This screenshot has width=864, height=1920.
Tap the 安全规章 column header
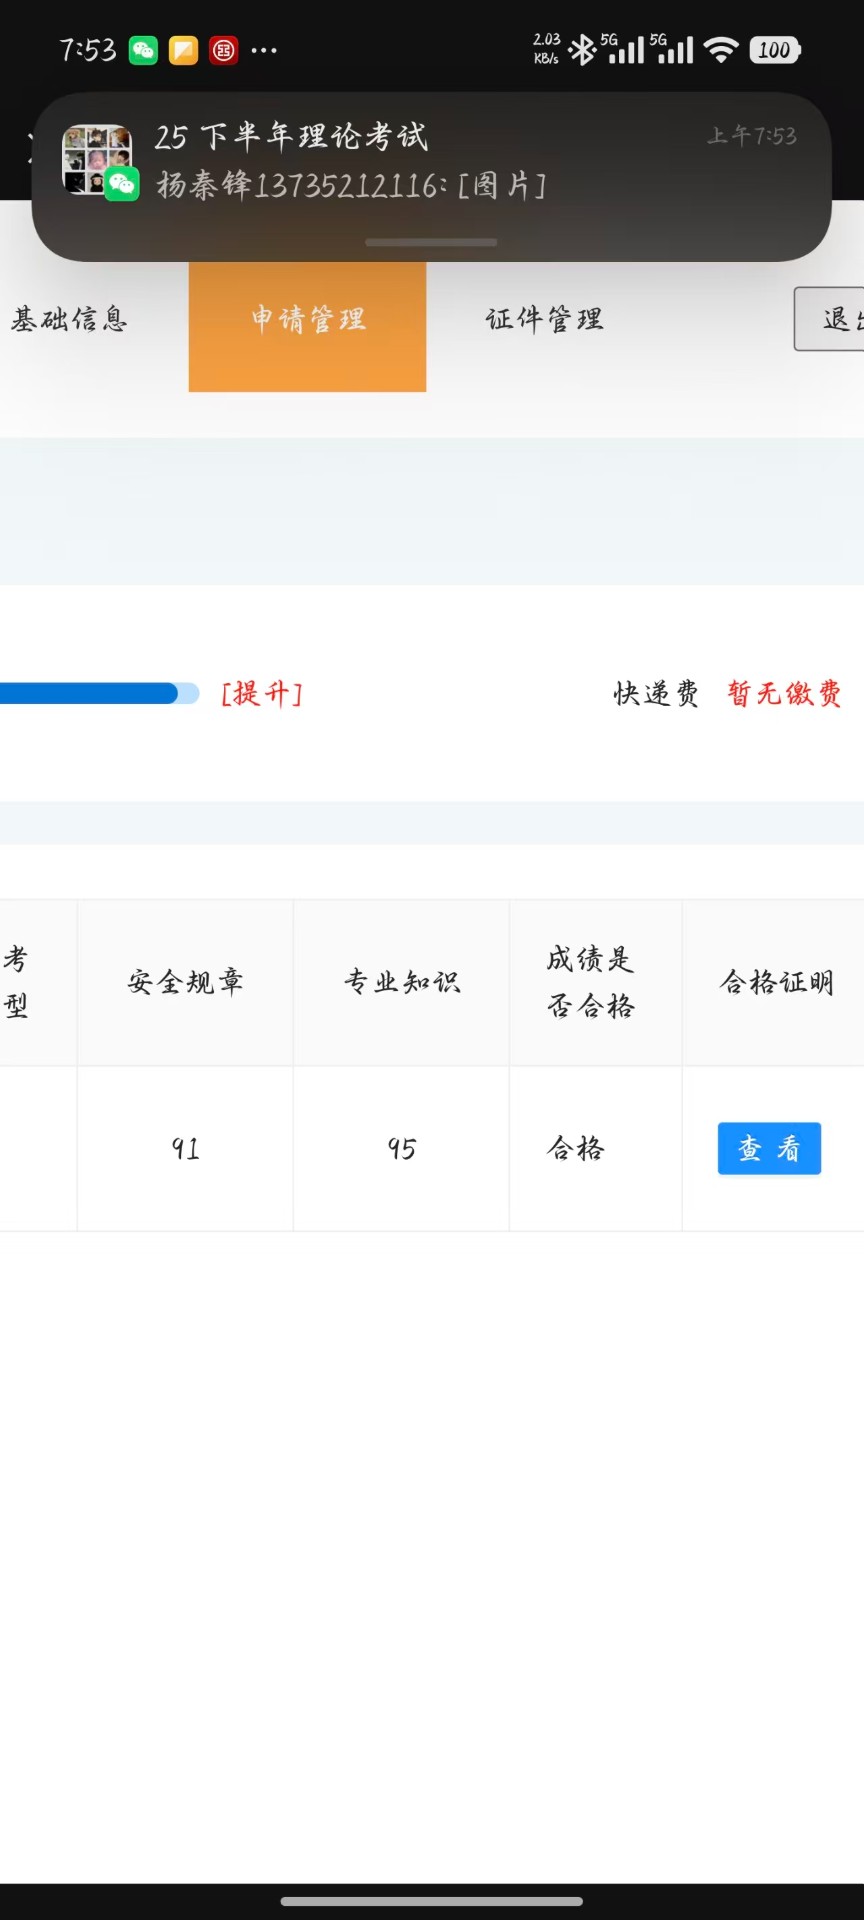[x=185, y=982]
